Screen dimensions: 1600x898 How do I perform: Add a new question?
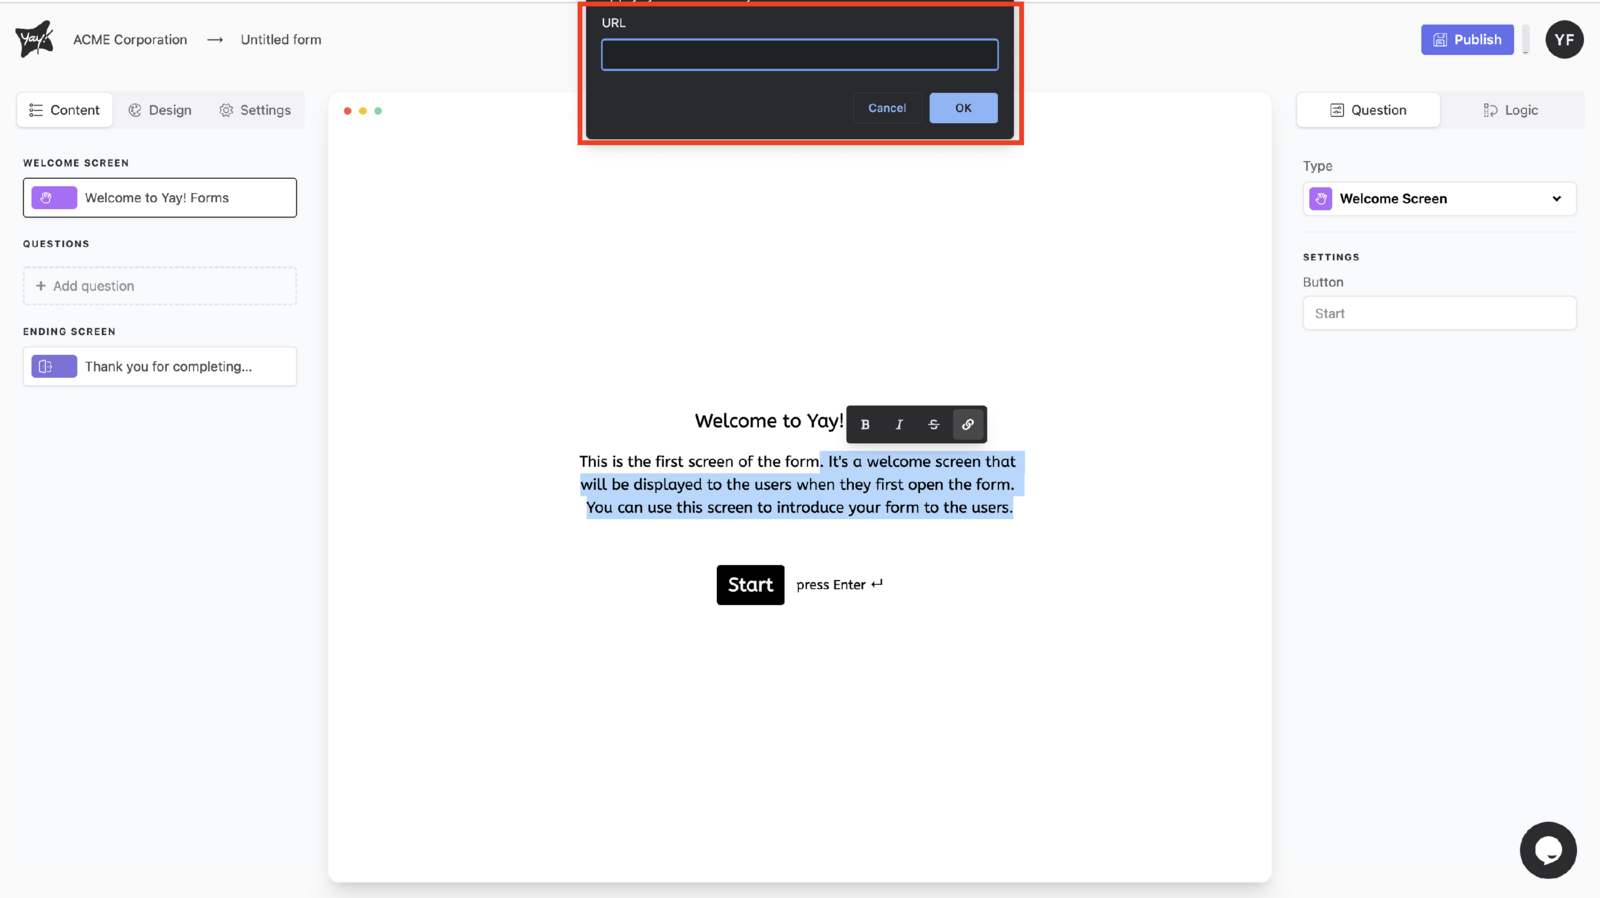click(x=160, y=286)
